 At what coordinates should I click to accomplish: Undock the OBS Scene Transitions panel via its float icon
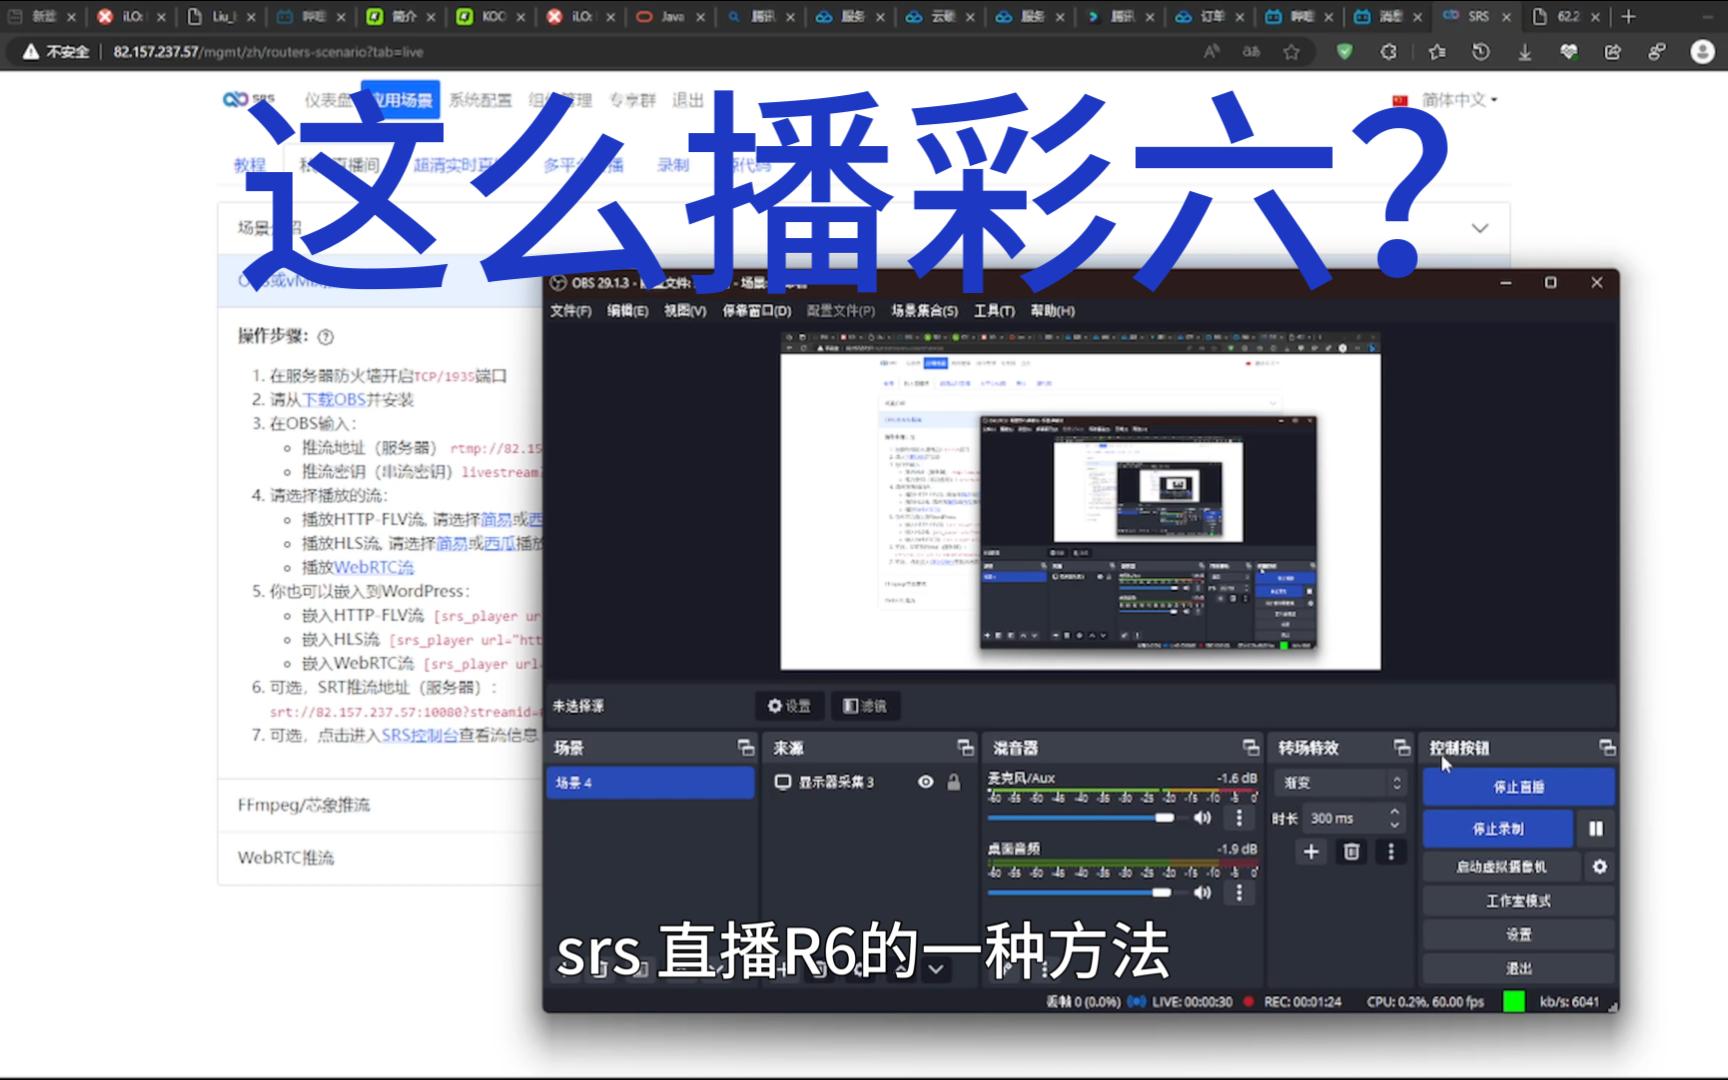[x=1402, y=748]
